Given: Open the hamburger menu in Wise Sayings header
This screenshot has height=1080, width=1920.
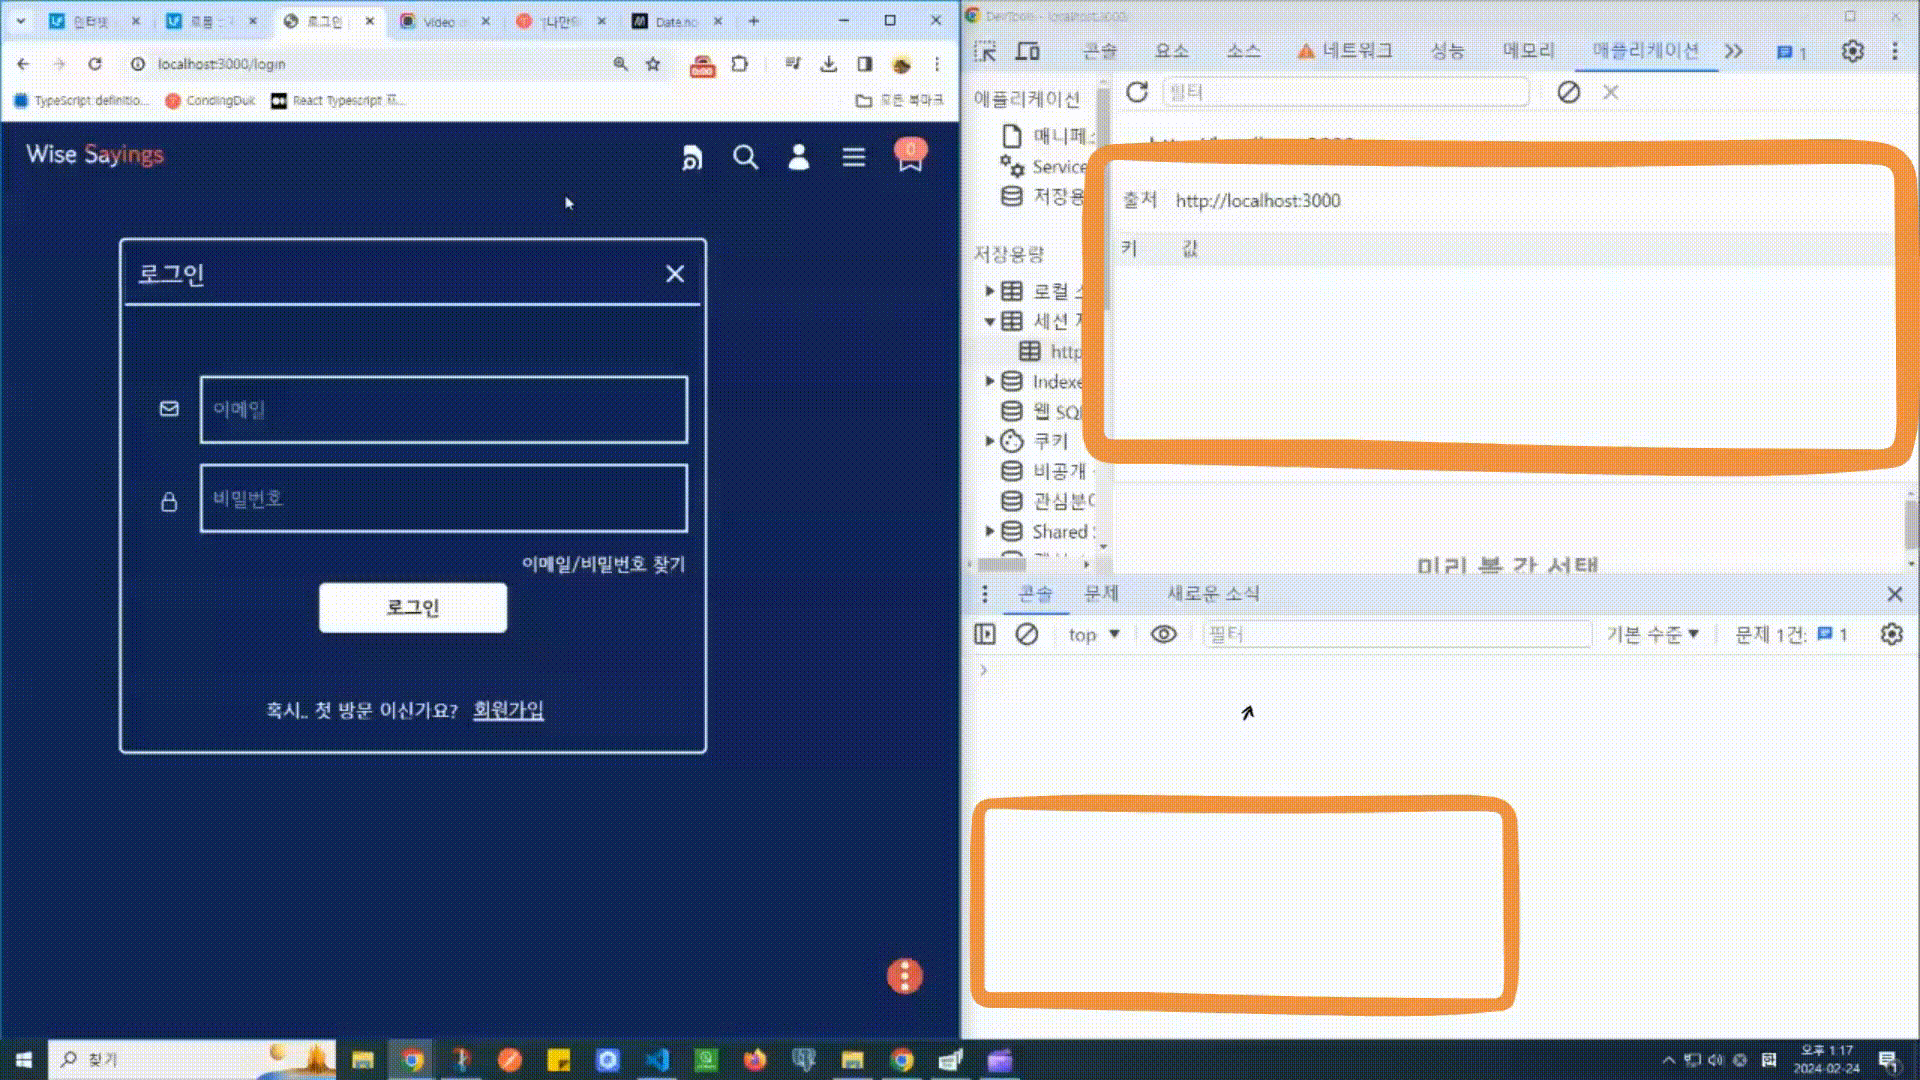Looking at the screenshot, I should 853,157.
